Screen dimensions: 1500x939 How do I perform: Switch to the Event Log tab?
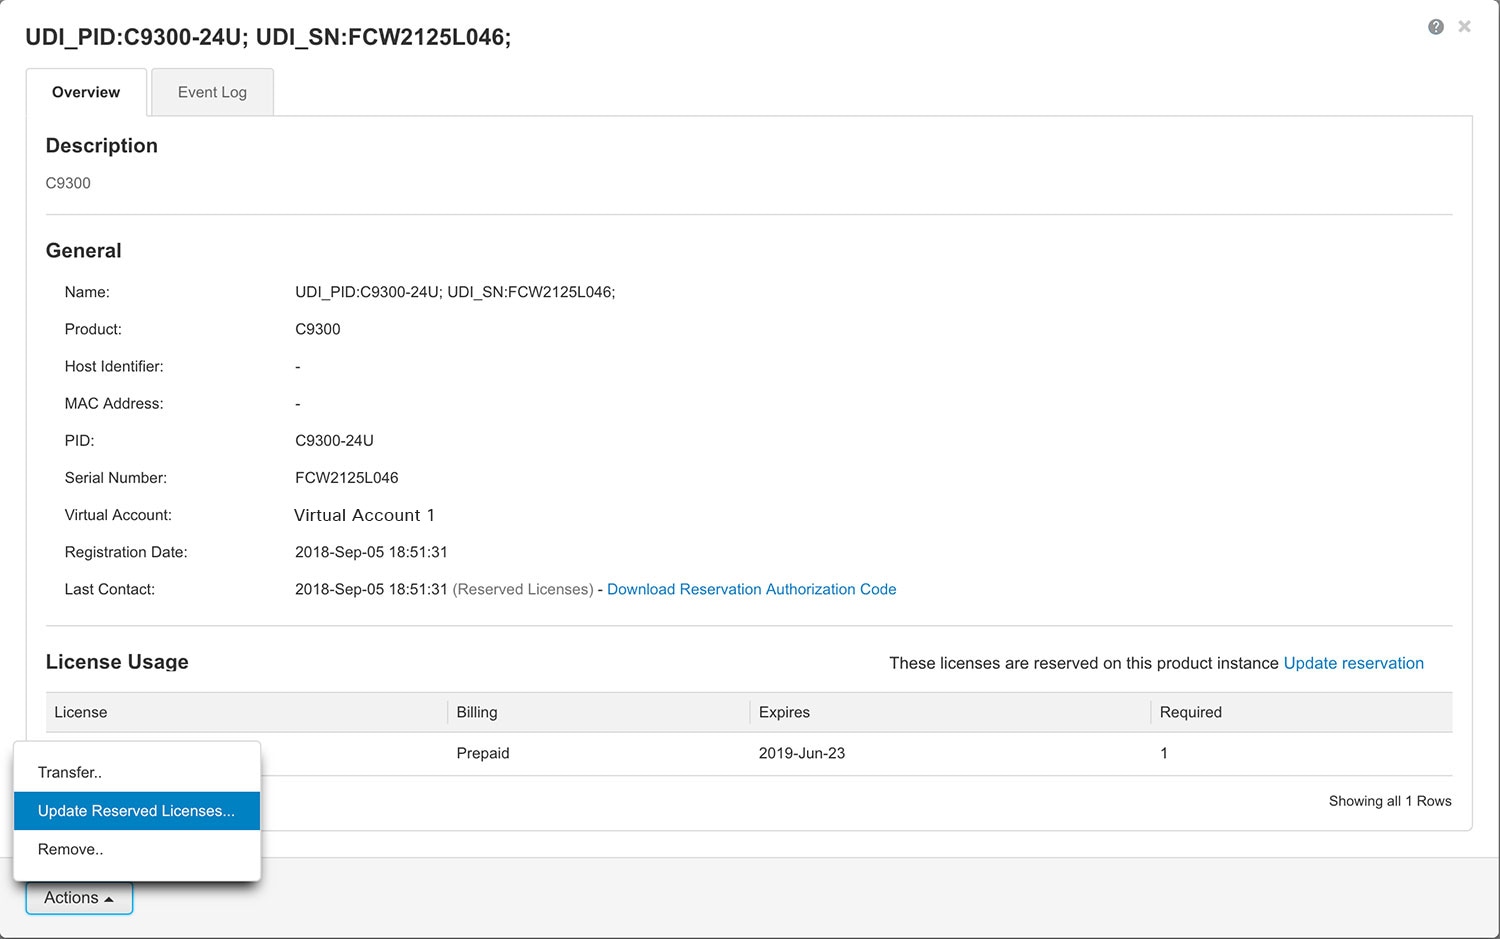pos(212,92)
